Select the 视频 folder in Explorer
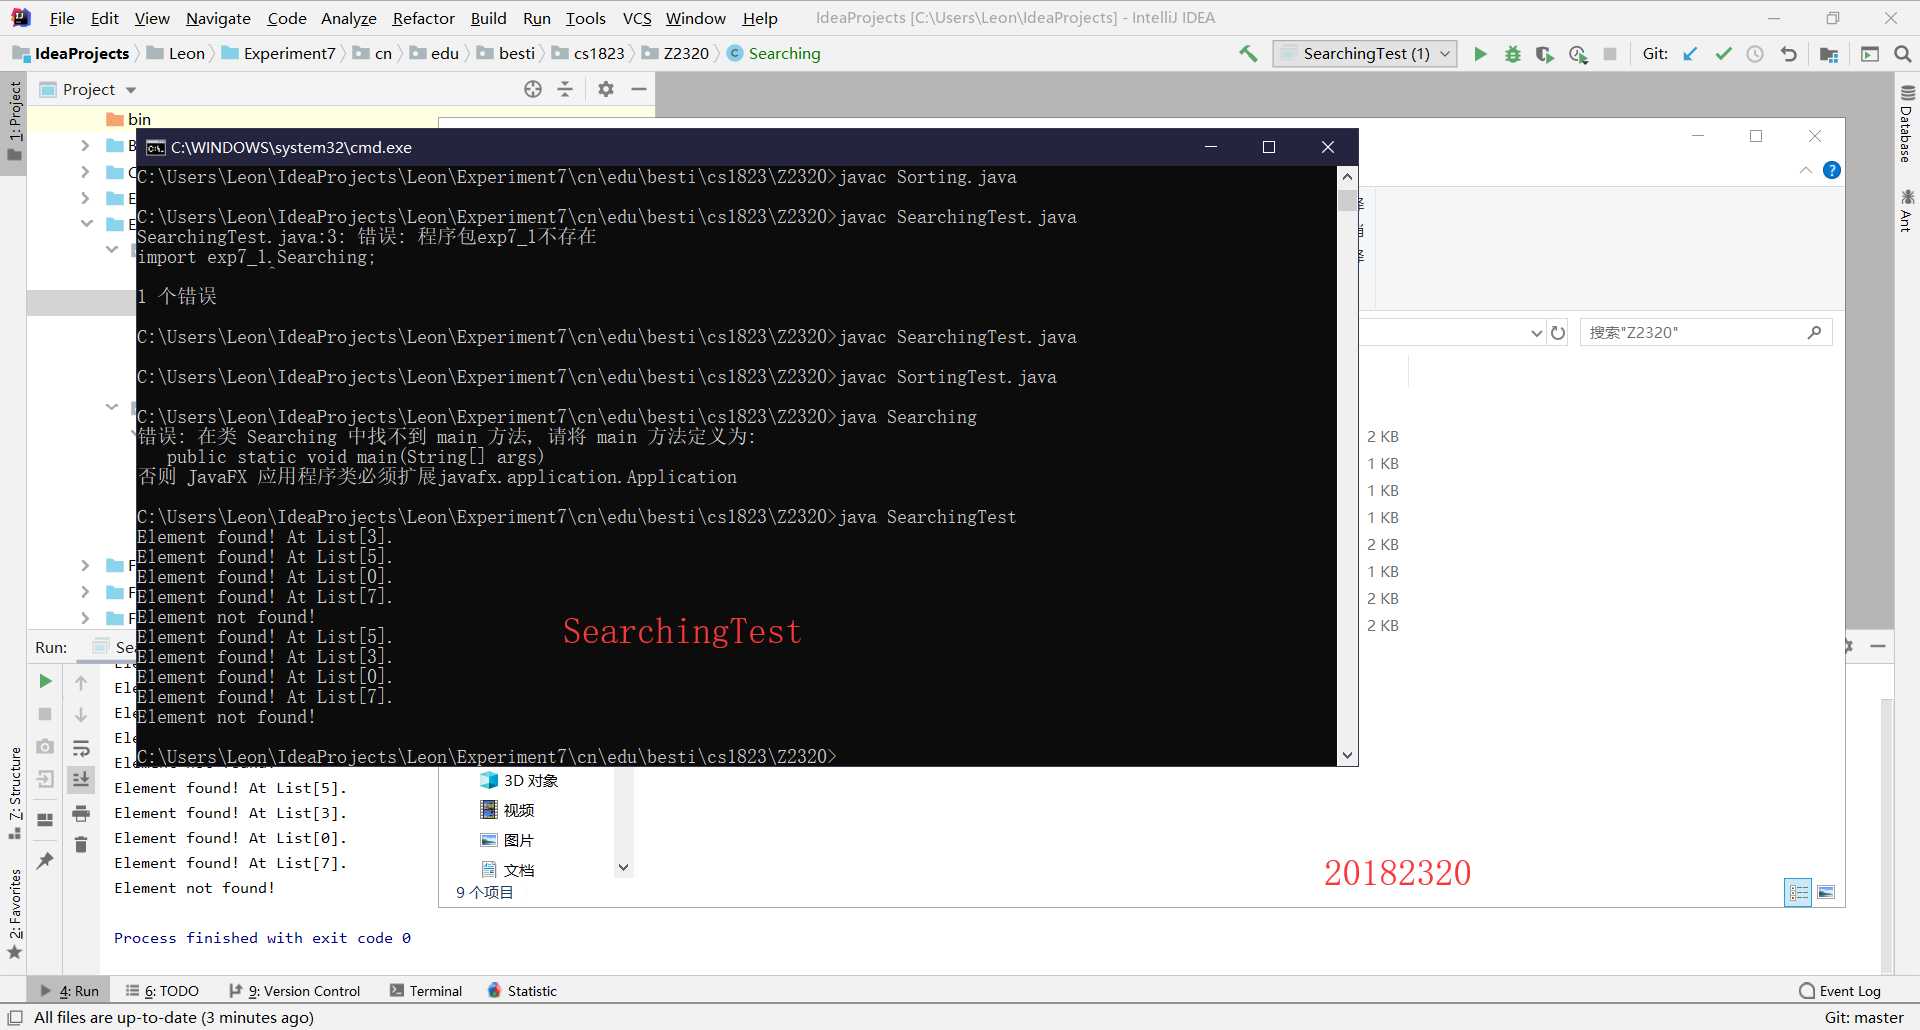 point(507,811)
